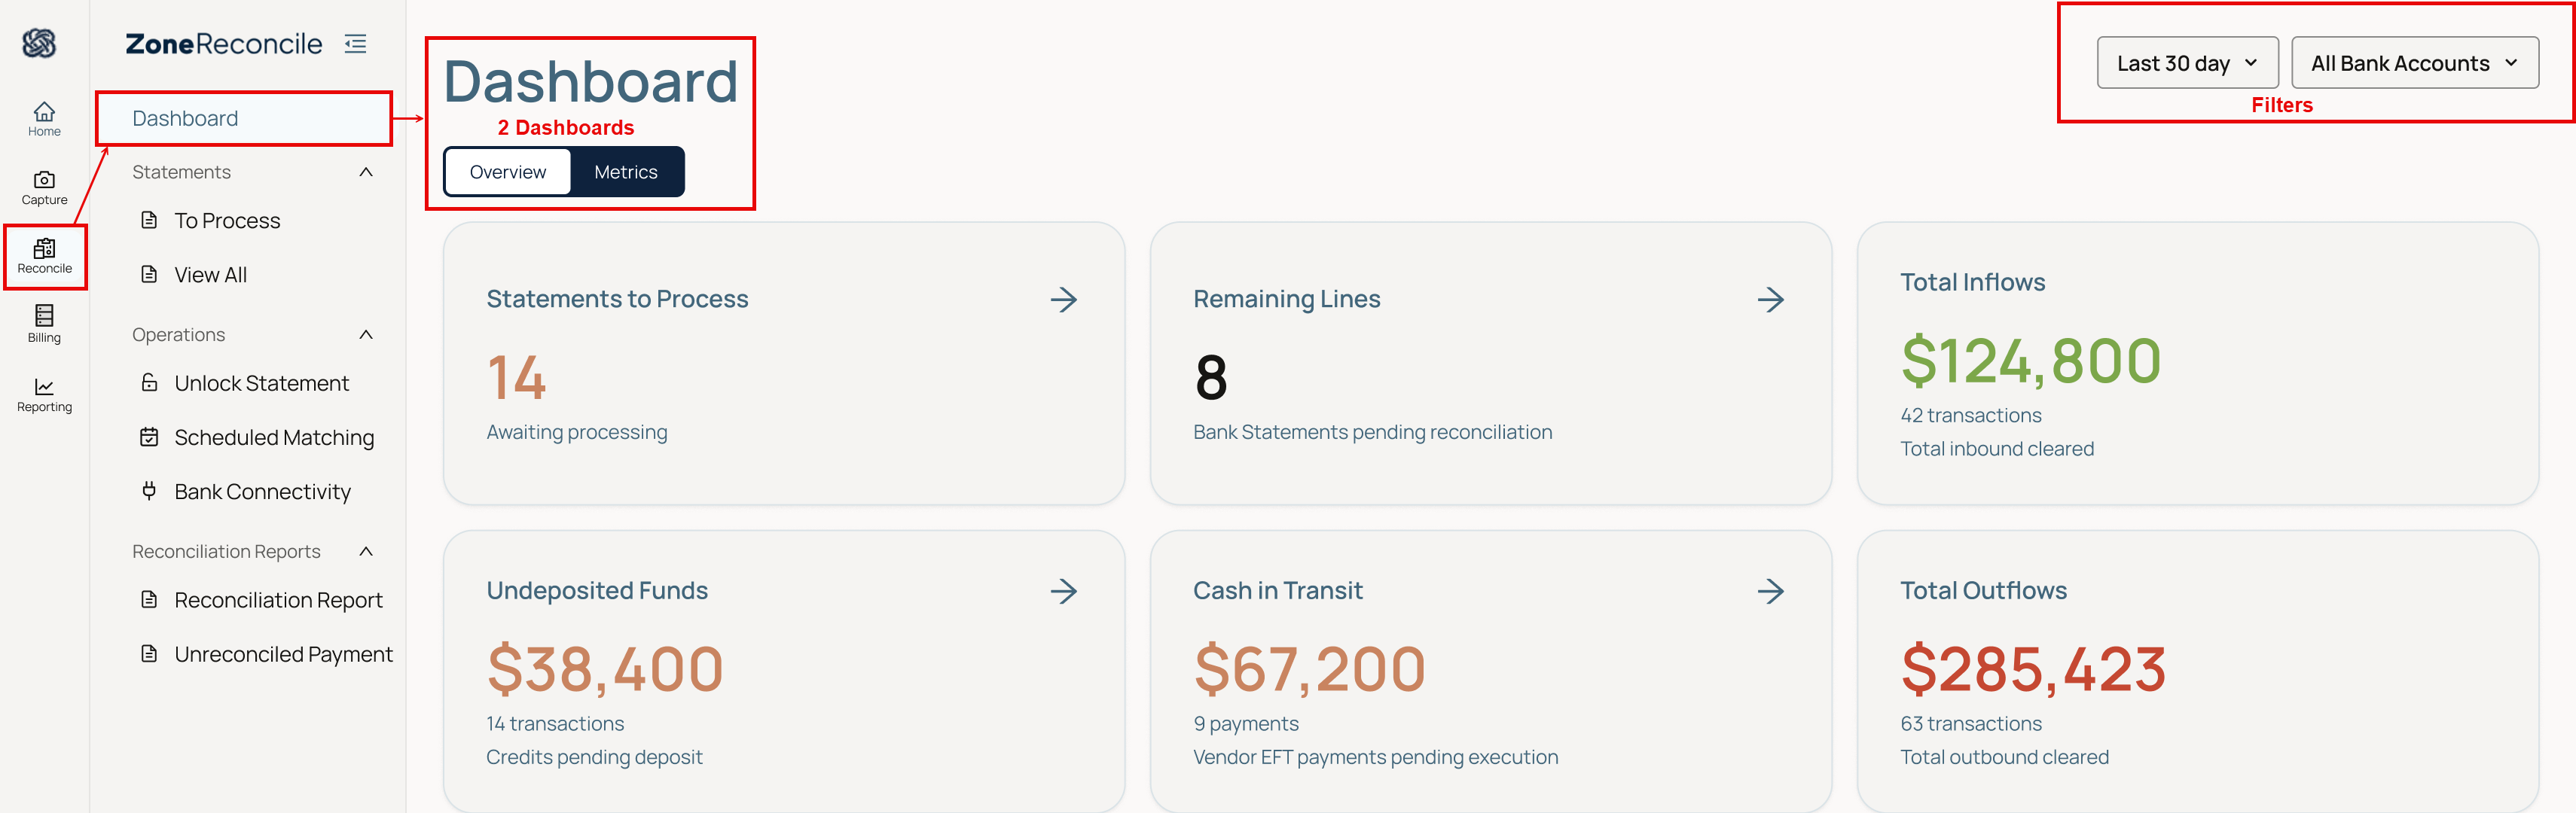
Task: Collapse sidebar with menu icon beside ZoneReconcile
Action: 356,44
